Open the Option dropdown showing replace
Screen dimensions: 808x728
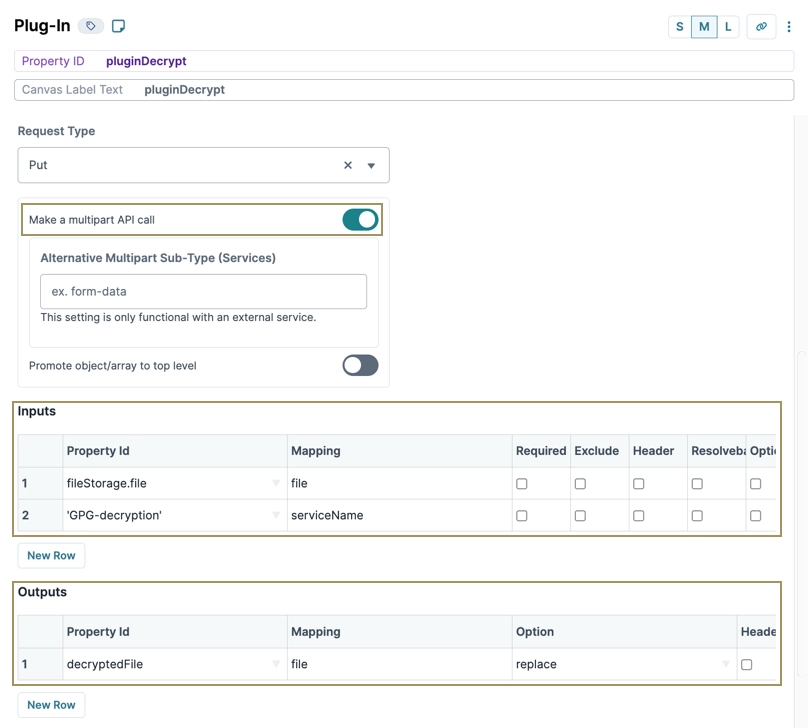click(x=727, y=663)
